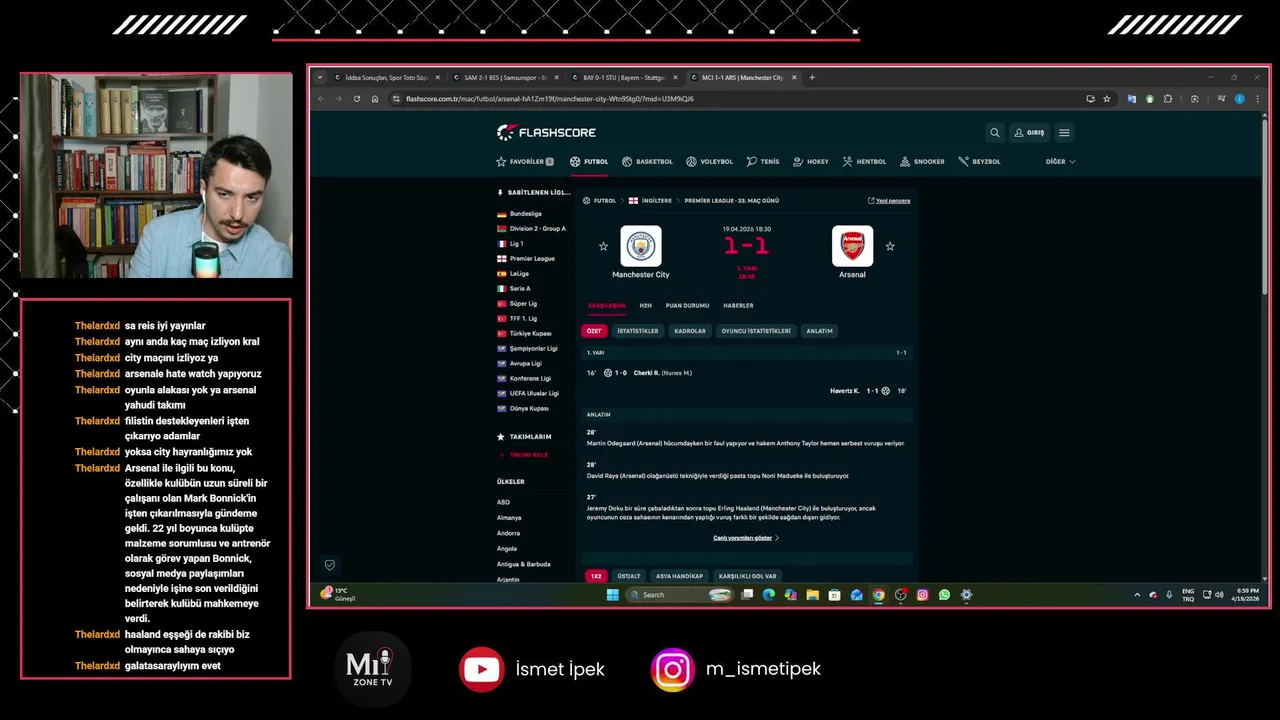Select the Karşılaşma tab

tap(606, 305)
